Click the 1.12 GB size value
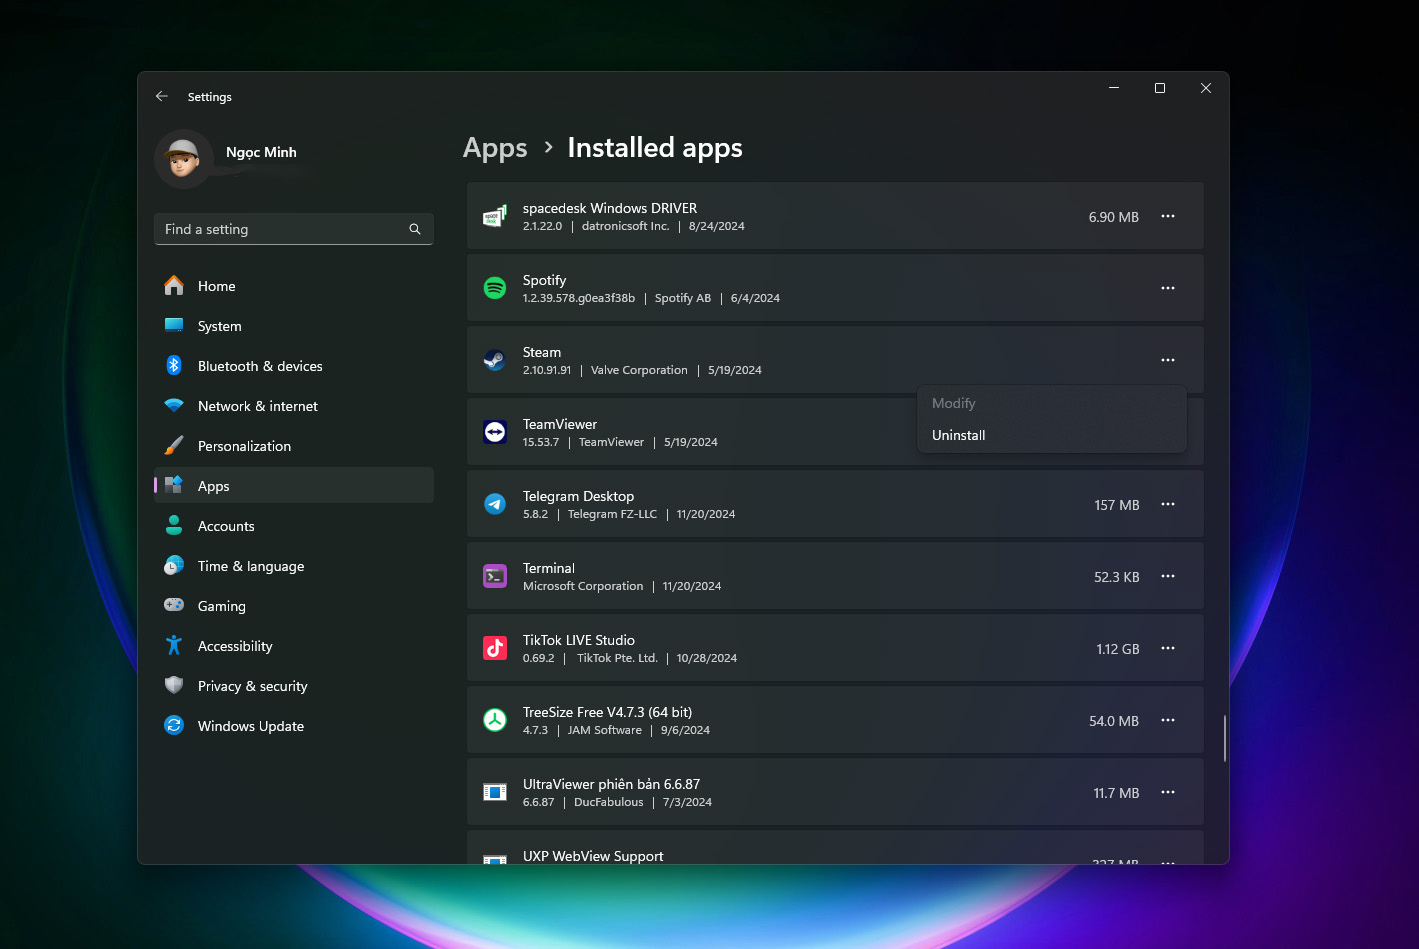Image resolution: width=1419 pixels, height=949 pixels. click(x=1118, y=649)
